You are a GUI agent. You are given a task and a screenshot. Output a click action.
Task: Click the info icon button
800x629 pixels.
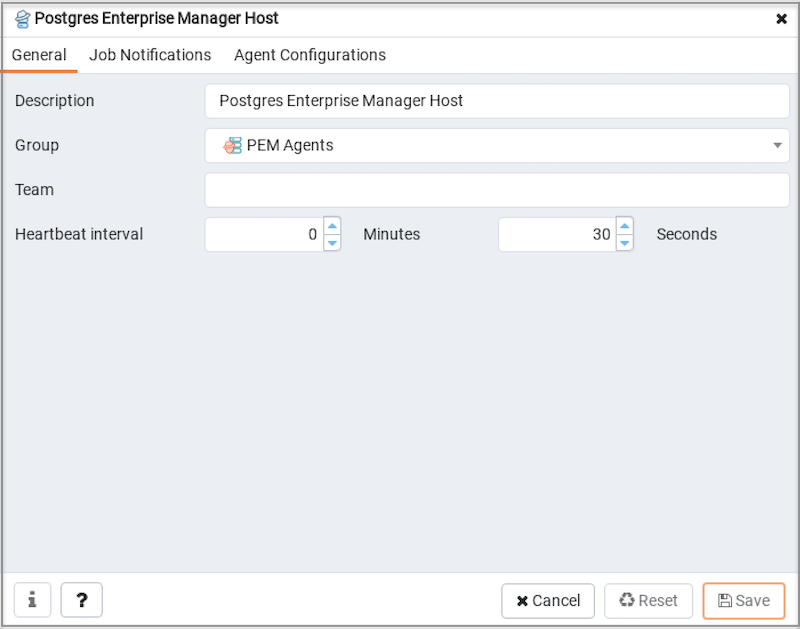pyautogui.click(x=32, y=600)
